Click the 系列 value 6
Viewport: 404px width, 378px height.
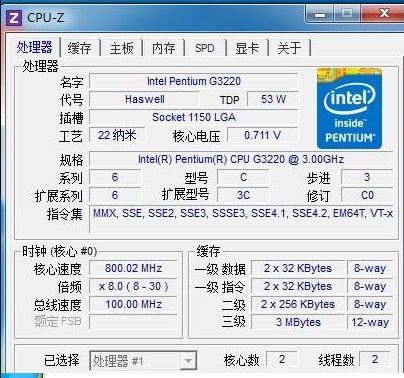pyautogui.click(x=115, y=177)
